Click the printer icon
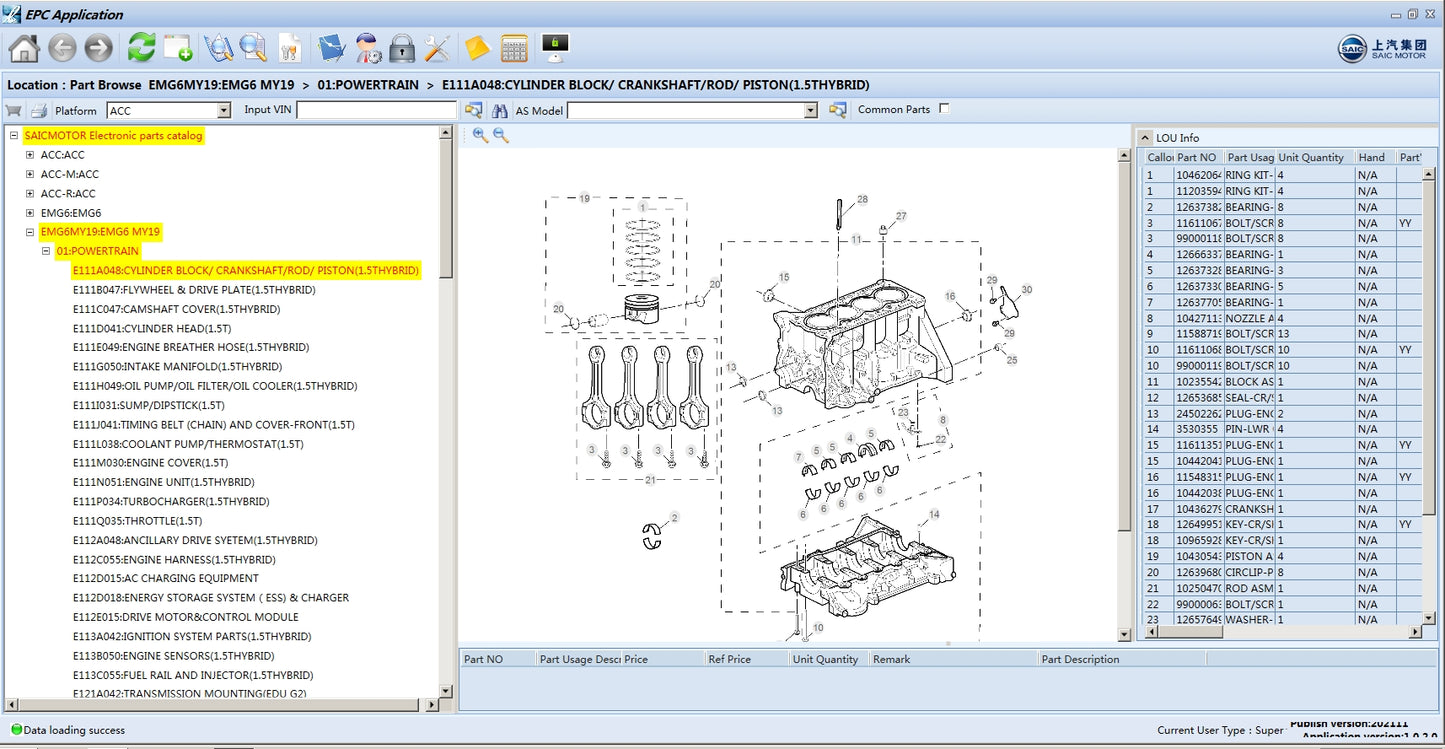This screenshot has width=1445, height=749. point(39,110)
